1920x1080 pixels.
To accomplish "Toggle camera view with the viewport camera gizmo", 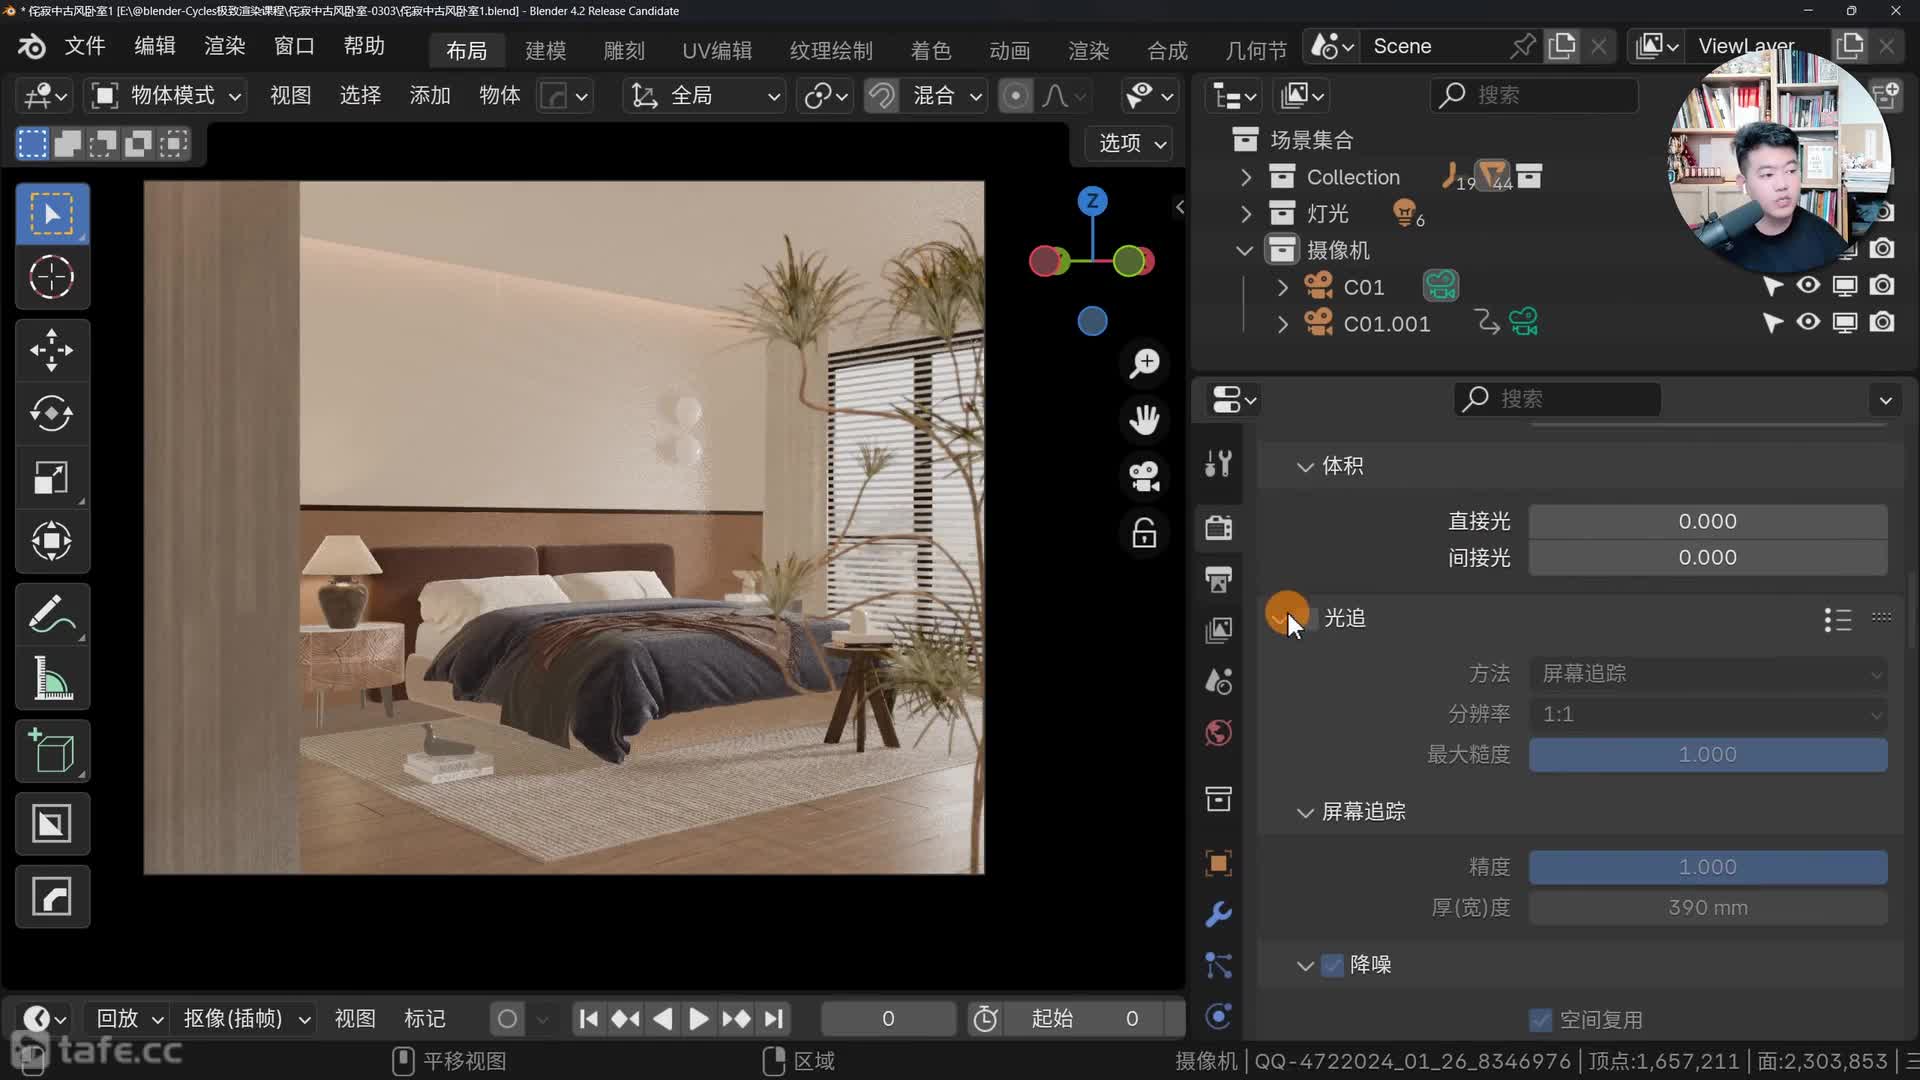I will pos(1143,477).
